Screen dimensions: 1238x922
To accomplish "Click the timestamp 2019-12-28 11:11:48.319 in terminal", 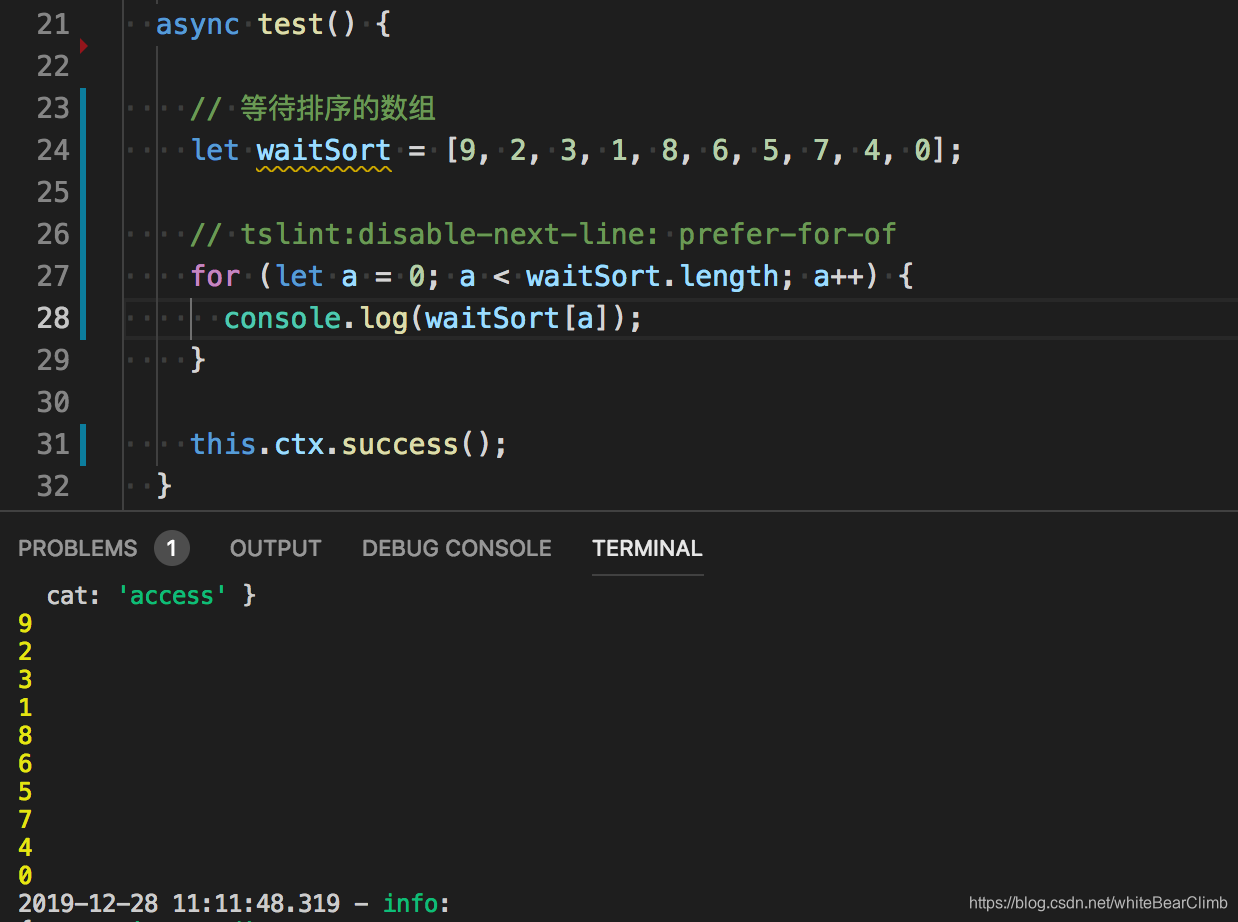I will [x=179, y=903].
